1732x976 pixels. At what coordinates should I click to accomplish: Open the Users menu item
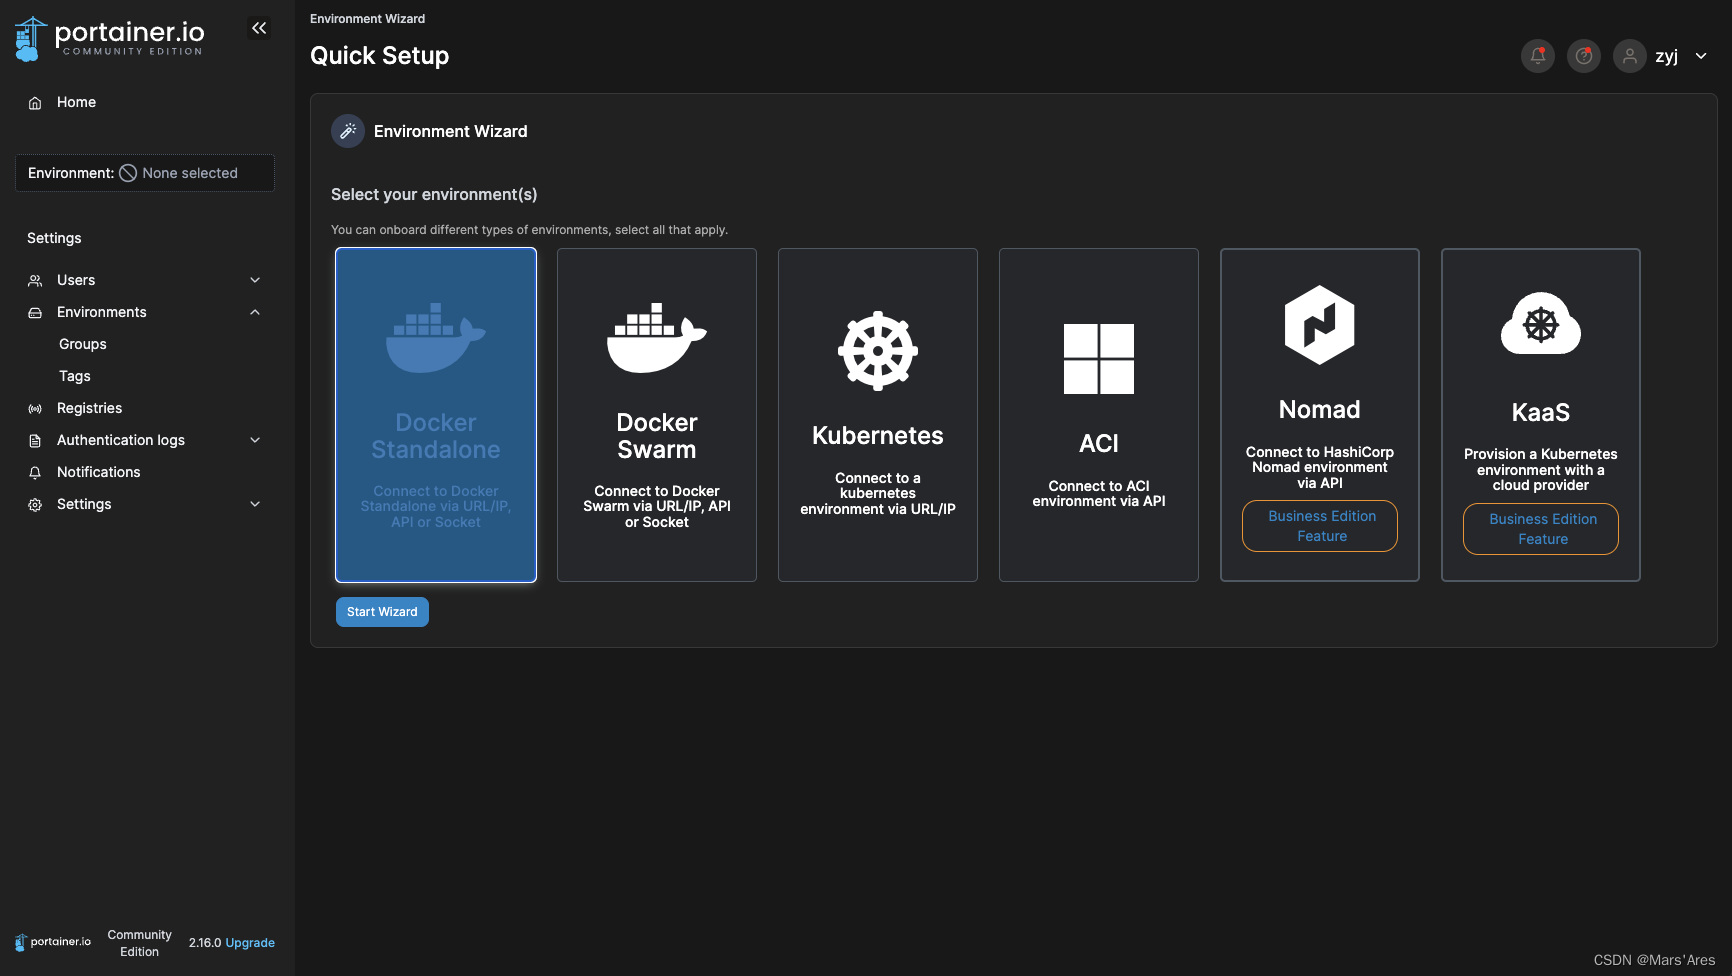click(76, 280)
